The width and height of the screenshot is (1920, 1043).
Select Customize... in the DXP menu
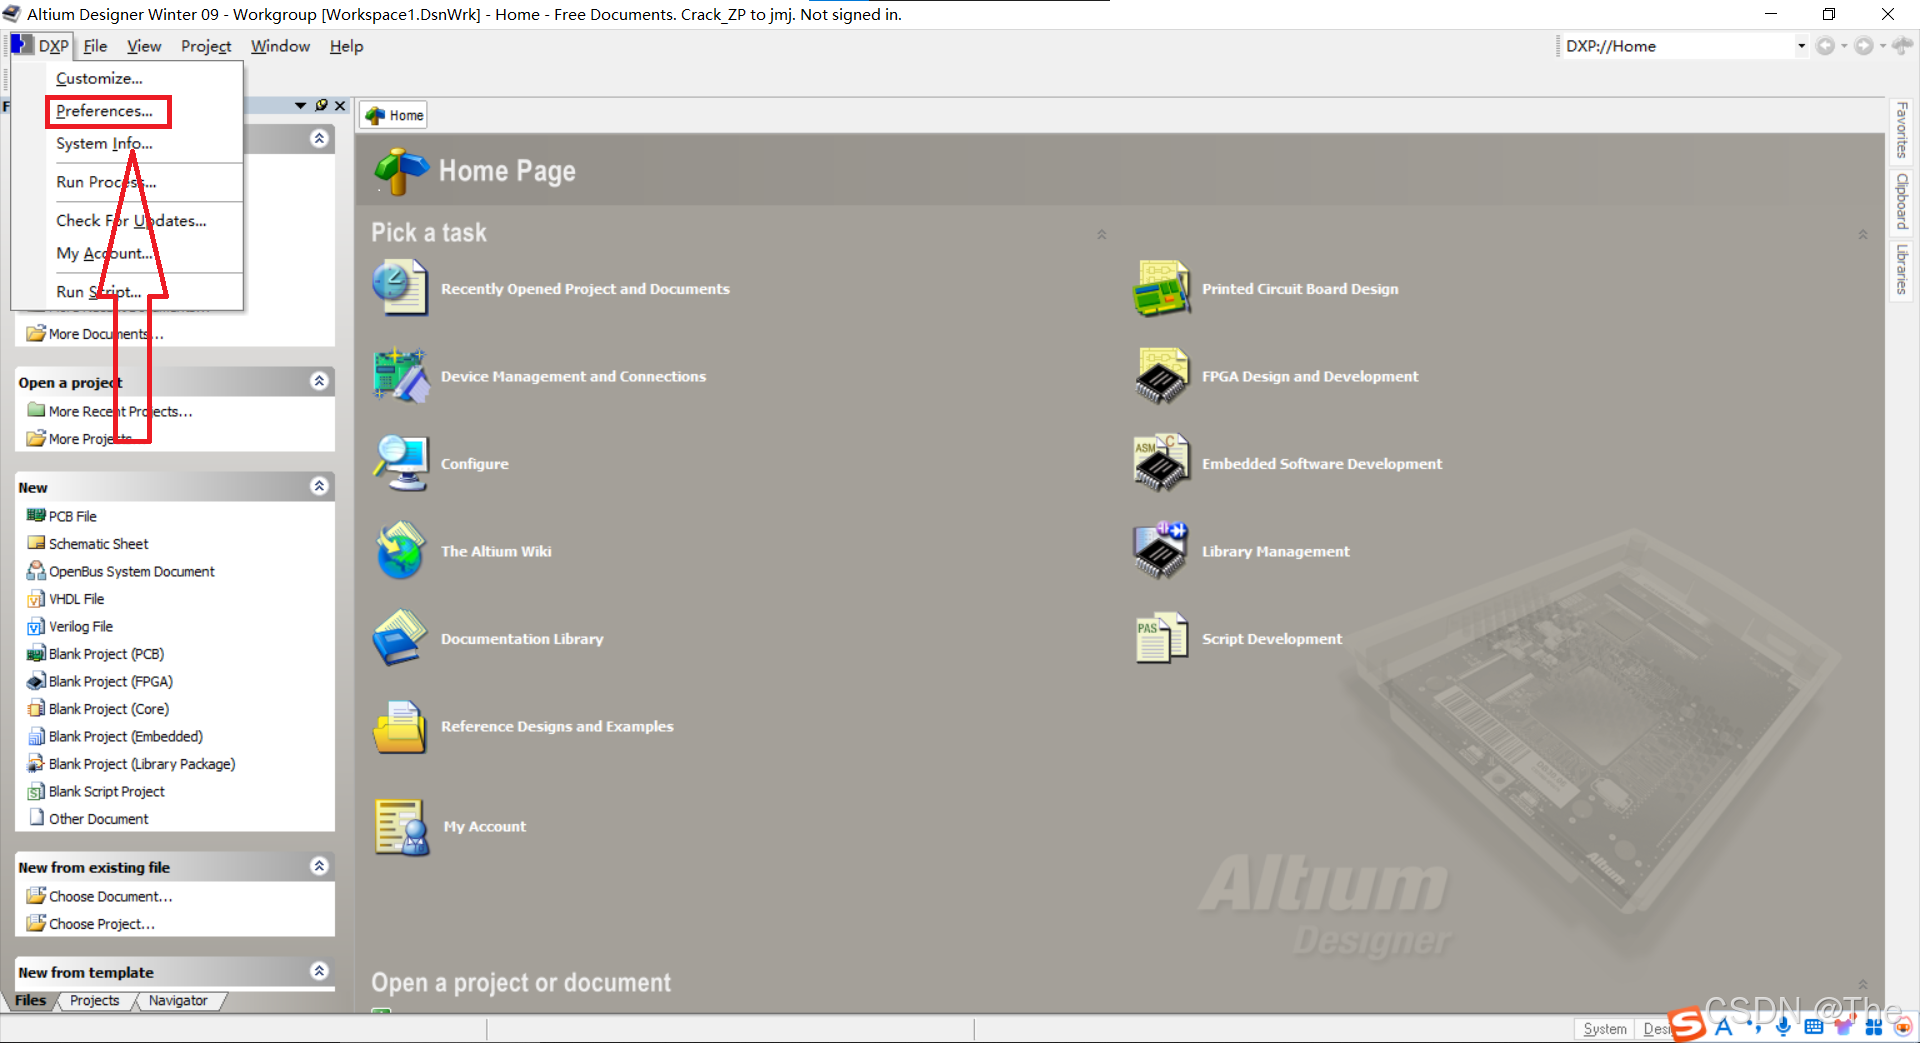coord(99,78)
